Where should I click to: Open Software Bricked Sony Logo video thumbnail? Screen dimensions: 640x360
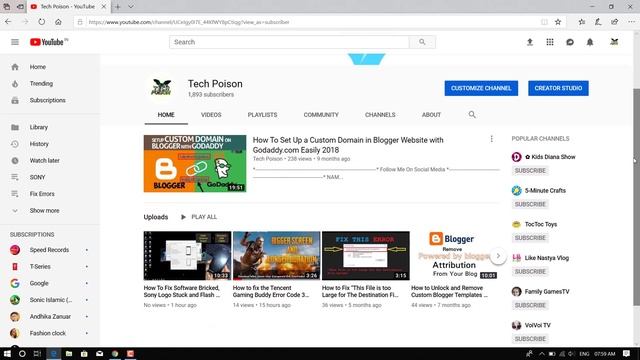pos(187,256)
